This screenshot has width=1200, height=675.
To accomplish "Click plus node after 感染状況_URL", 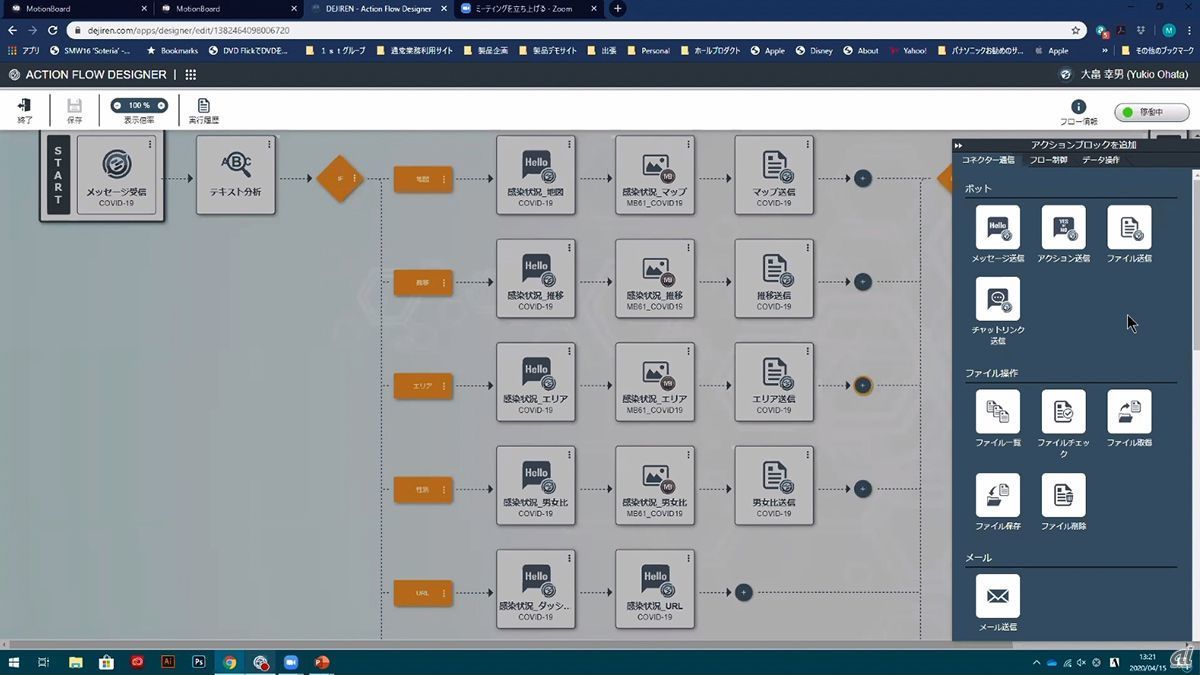I will coord(743,593).
